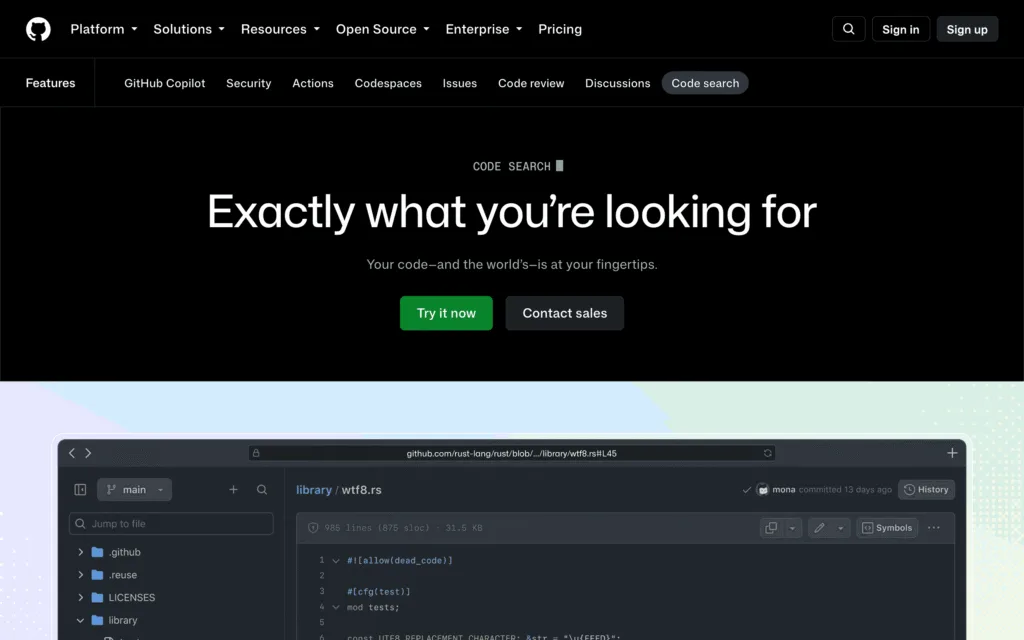This screenshot has height=640, width=1024.
Task: Expand the LICENSES folder chevron
Action: (80, 597)
